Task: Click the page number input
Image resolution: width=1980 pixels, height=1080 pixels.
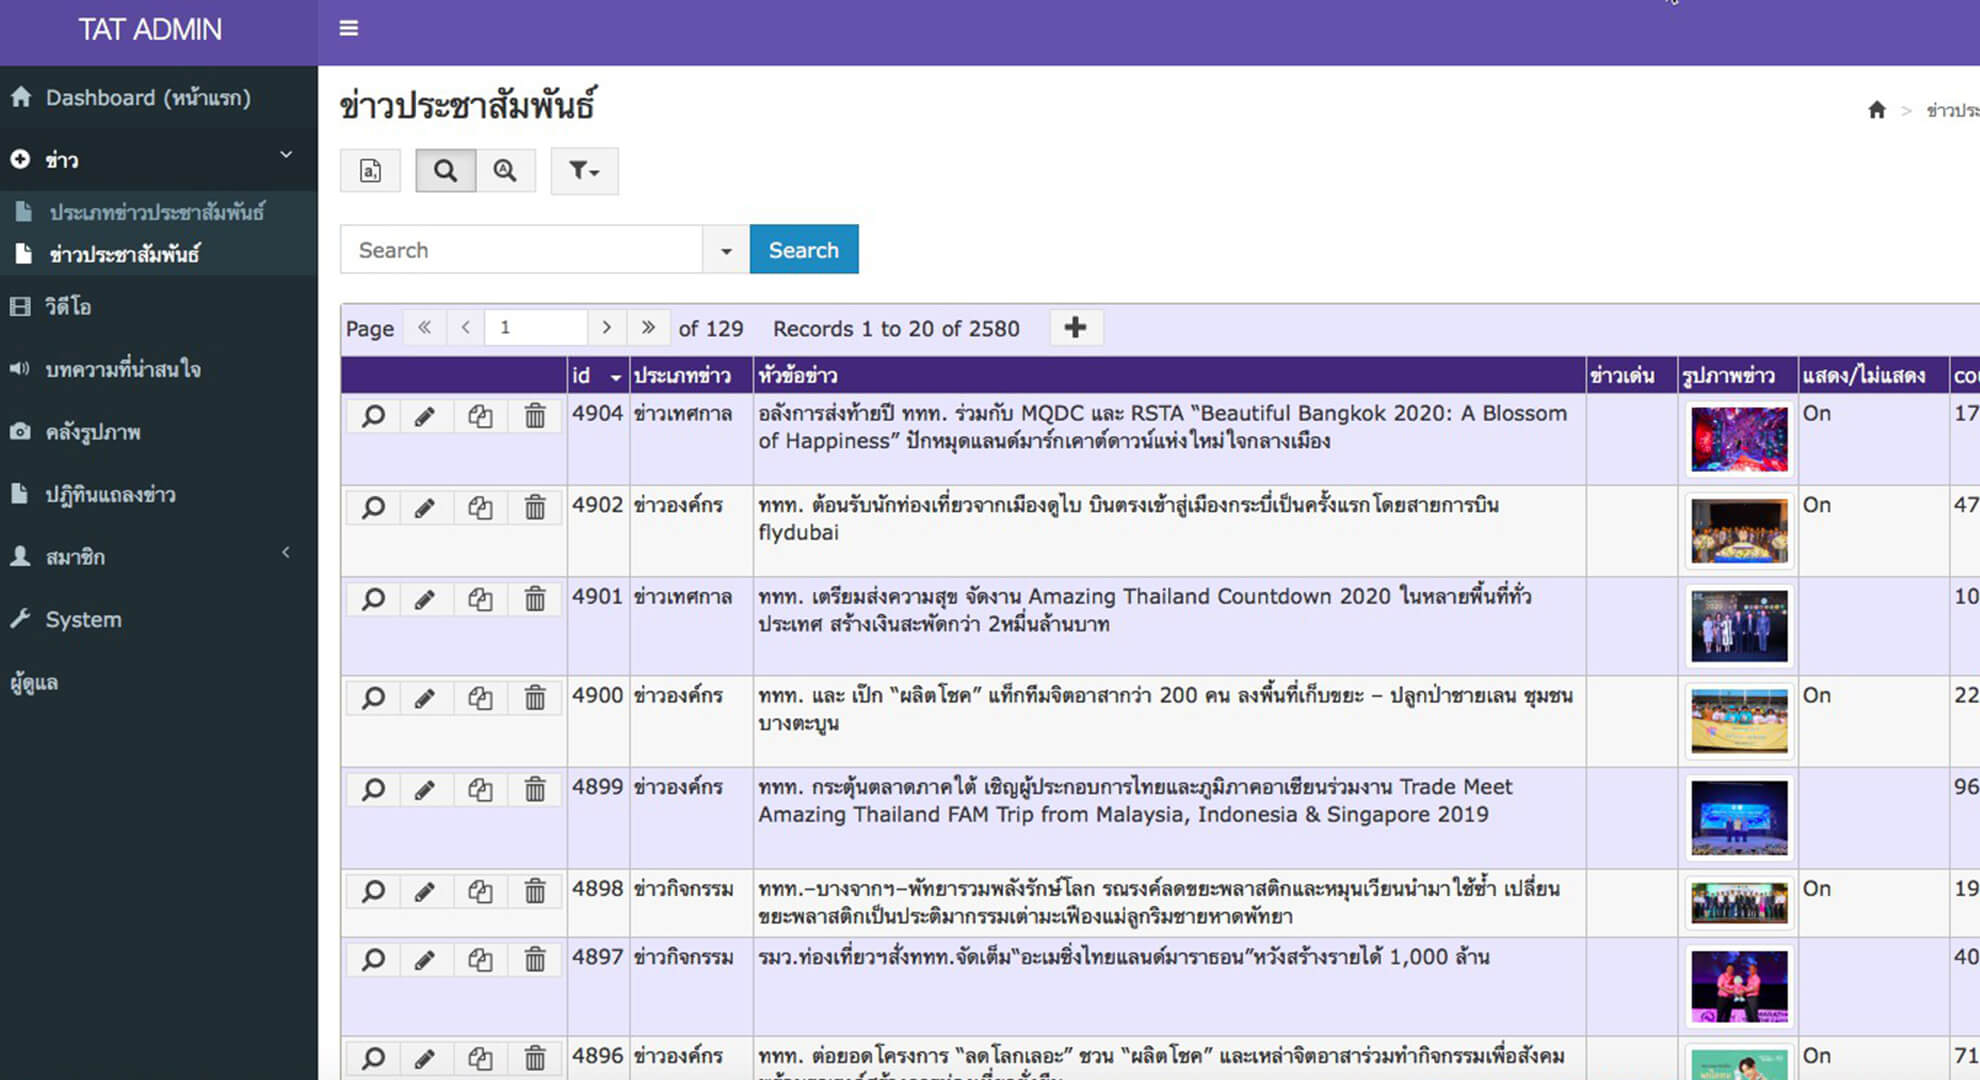Action: [x=536, y=328]
